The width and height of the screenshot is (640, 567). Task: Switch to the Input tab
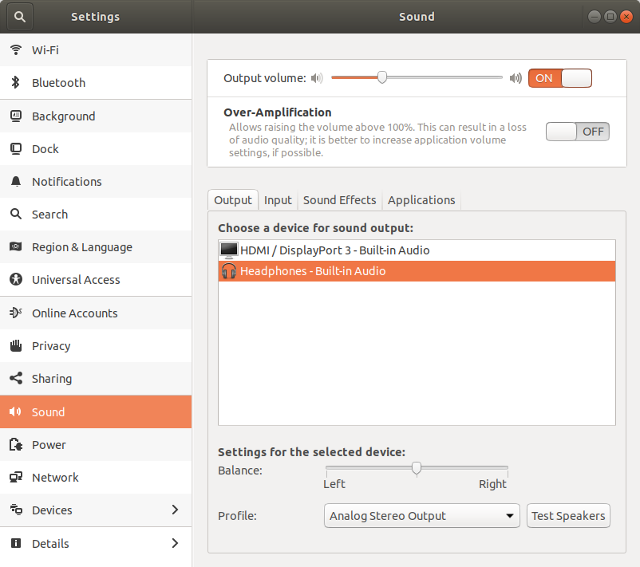(x=278, y=200)
